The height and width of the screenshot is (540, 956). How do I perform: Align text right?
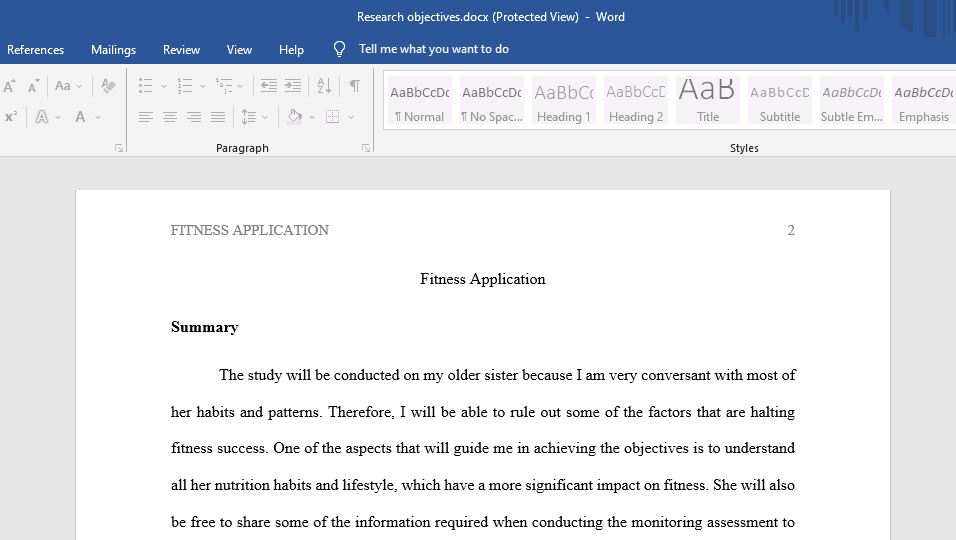coord(194,116)
